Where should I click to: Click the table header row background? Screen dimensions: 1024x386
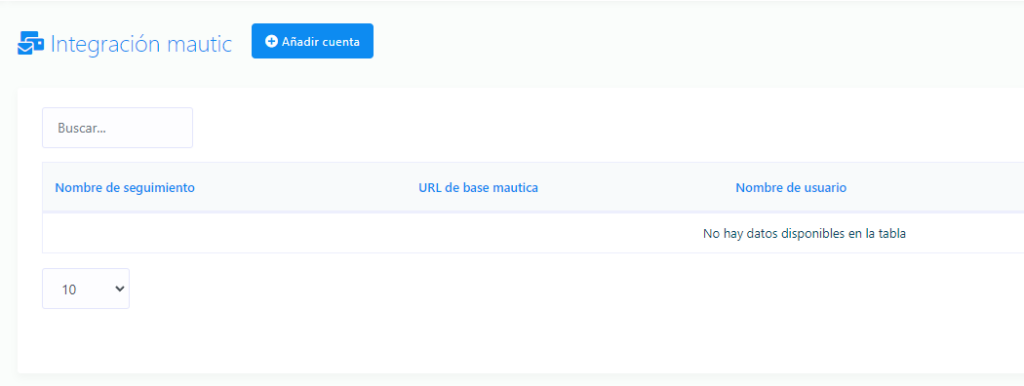[x=533, y=187]
